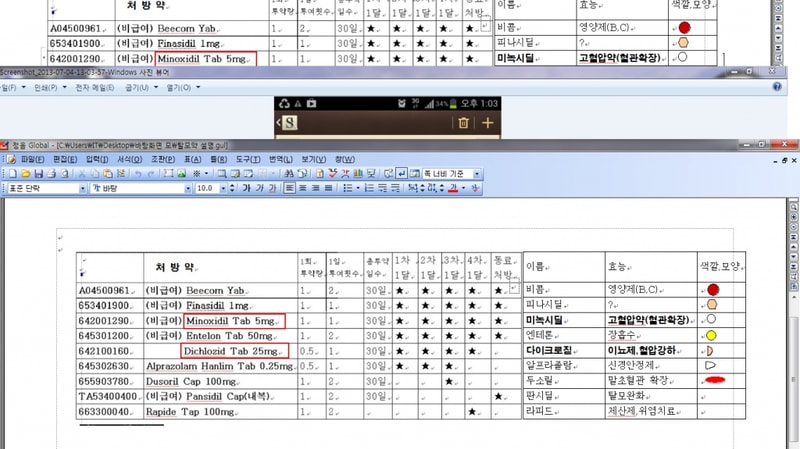Toggle italic formatting with the slanted 가 button
This screenshot has height=449, width=800.
259,188
